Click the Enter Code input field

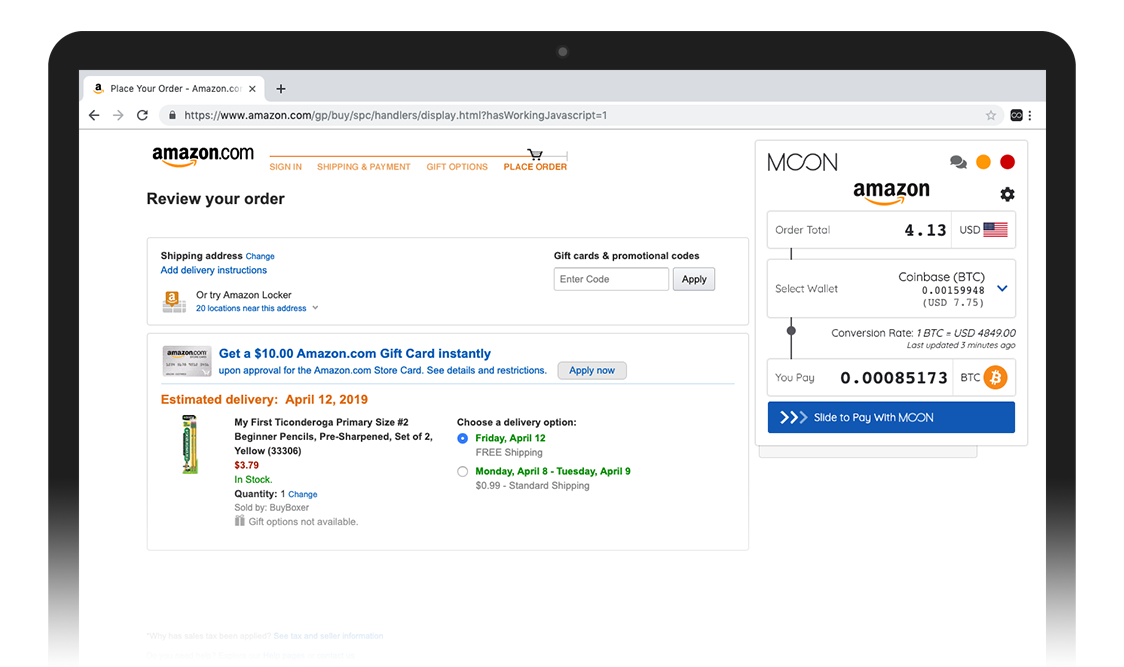(611, 279)
